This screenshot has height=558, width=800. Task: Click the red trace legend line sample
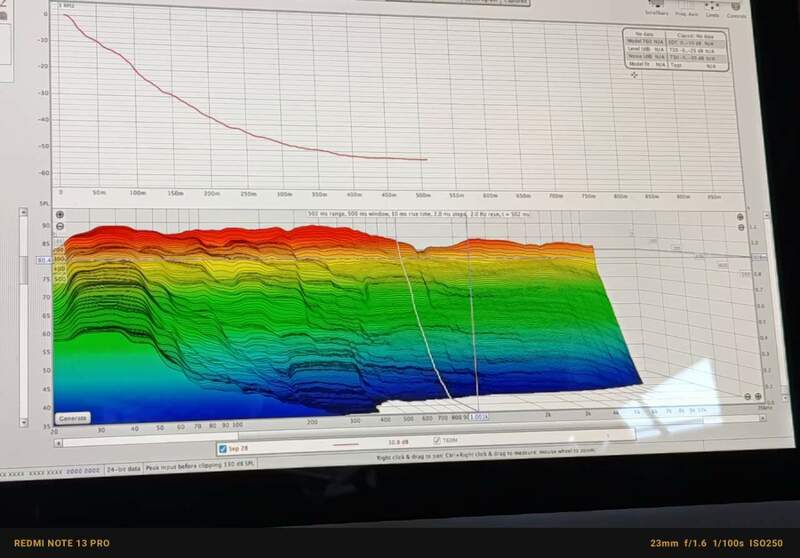(x=345, y=444)
